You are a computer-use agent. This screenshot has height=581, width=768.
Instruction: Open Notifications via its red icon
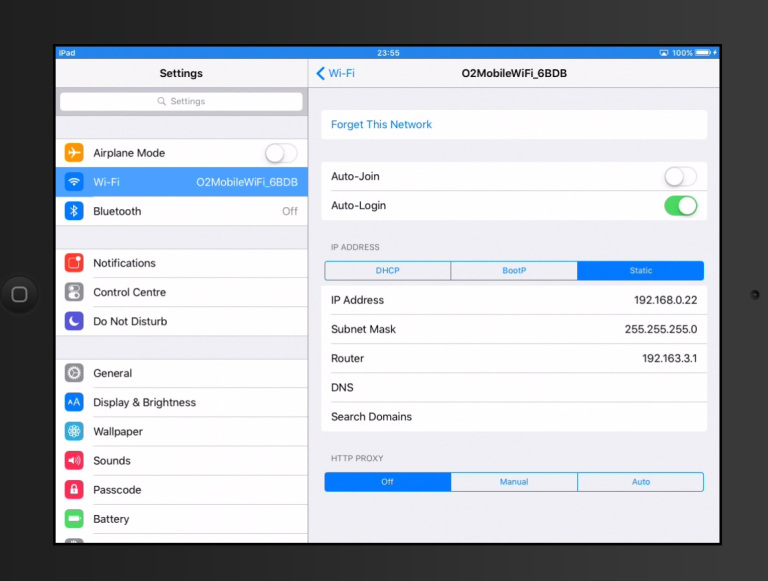[74, 263]
